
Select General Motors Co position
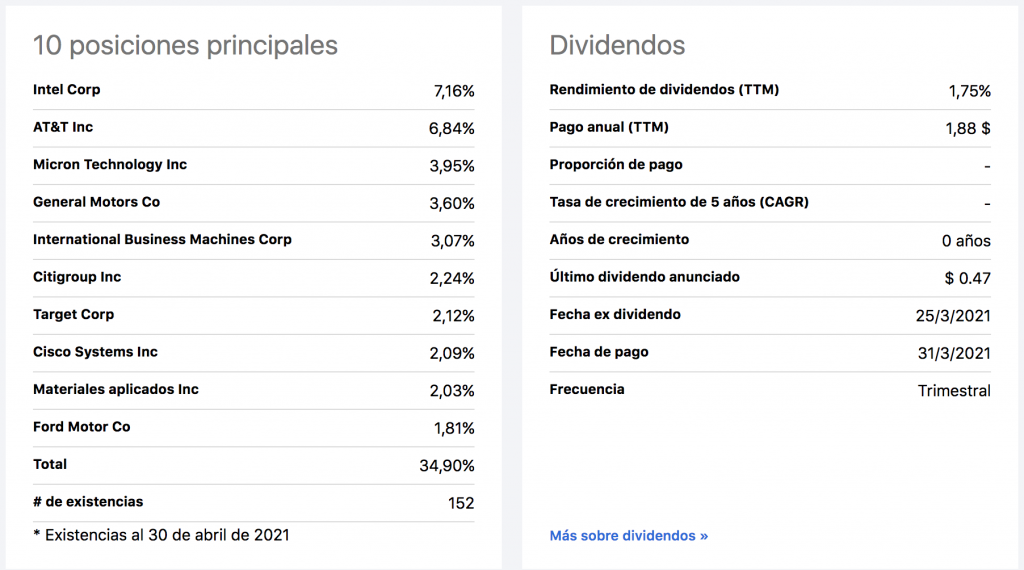[x=96, y=202]
